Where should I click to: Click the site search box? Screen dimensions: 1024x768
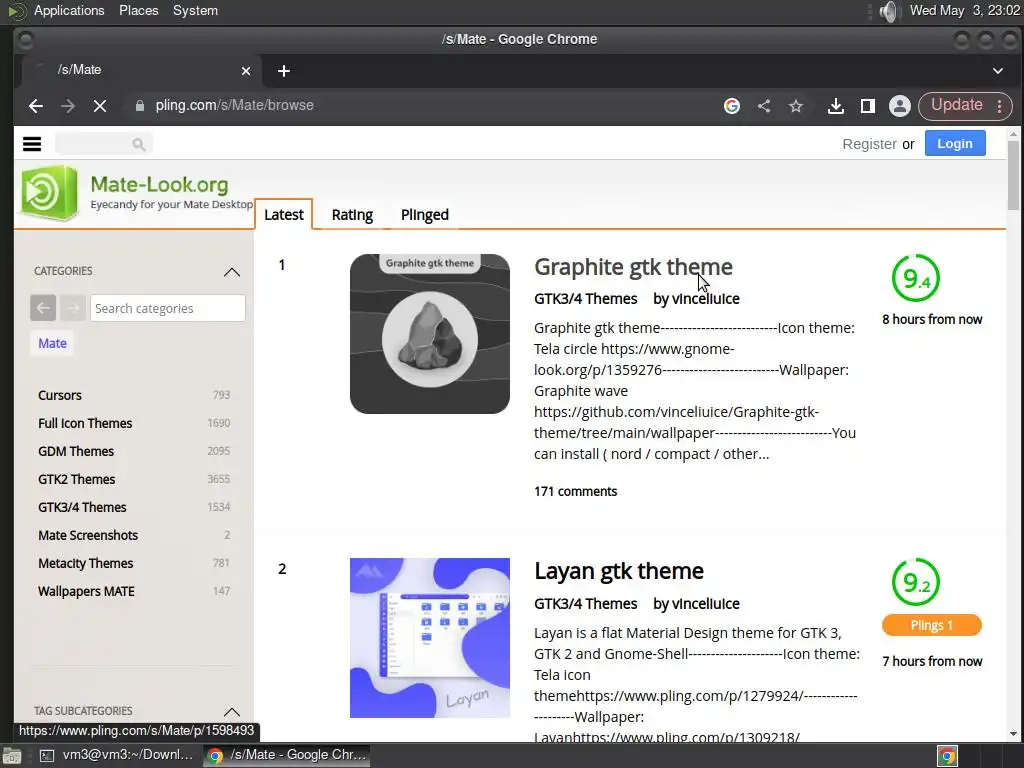point(103,144)
